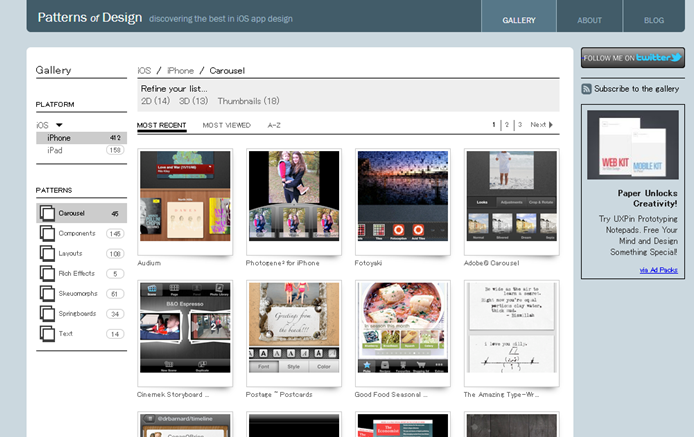694x437 pixels.
Task: Filter list by 2D (14)
Action: click(155, 101)
